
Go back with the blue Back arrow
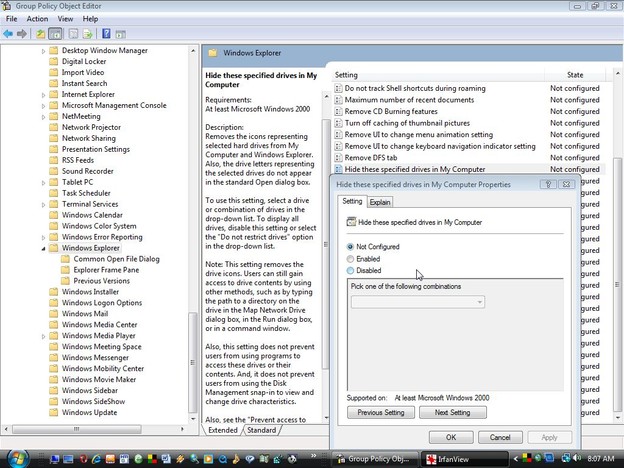click(8, 34)
